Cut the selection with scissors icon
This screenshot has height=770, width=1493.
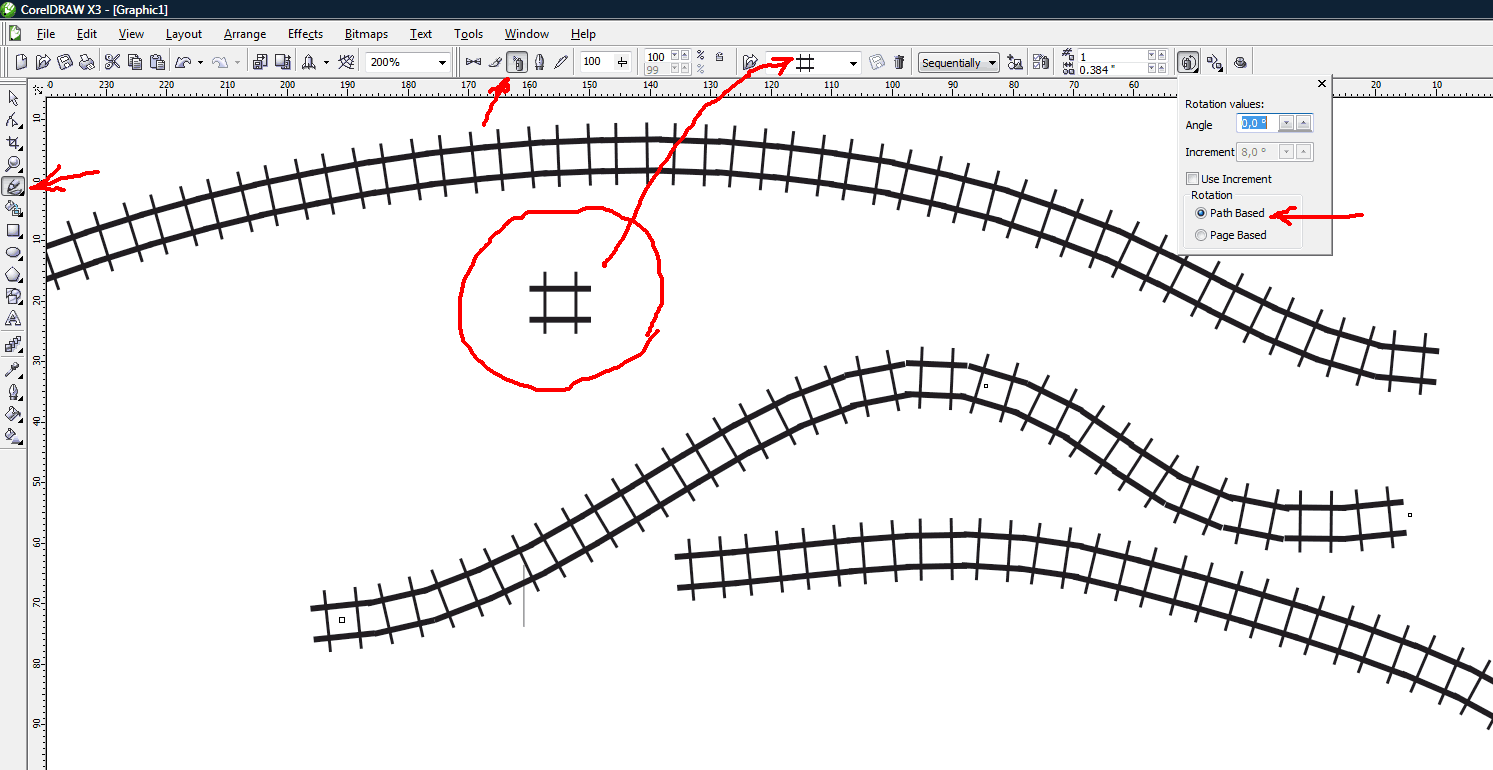113,62
